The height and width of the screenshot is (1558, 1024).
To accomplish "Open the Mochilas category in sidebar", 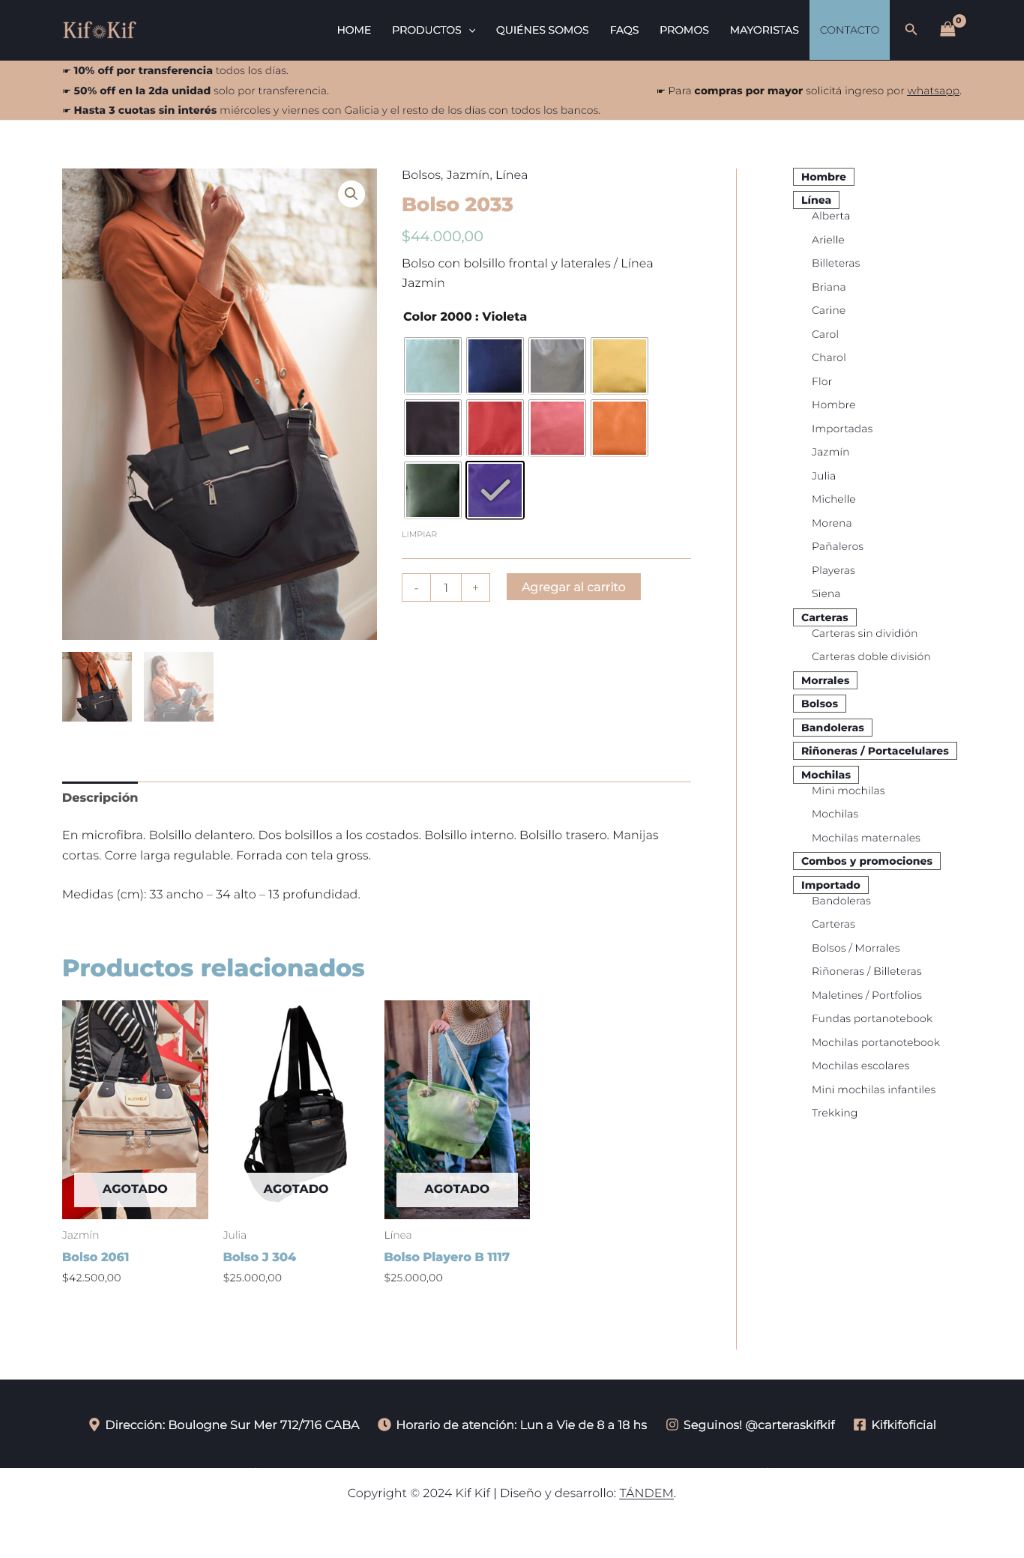I will click(826, 775).
